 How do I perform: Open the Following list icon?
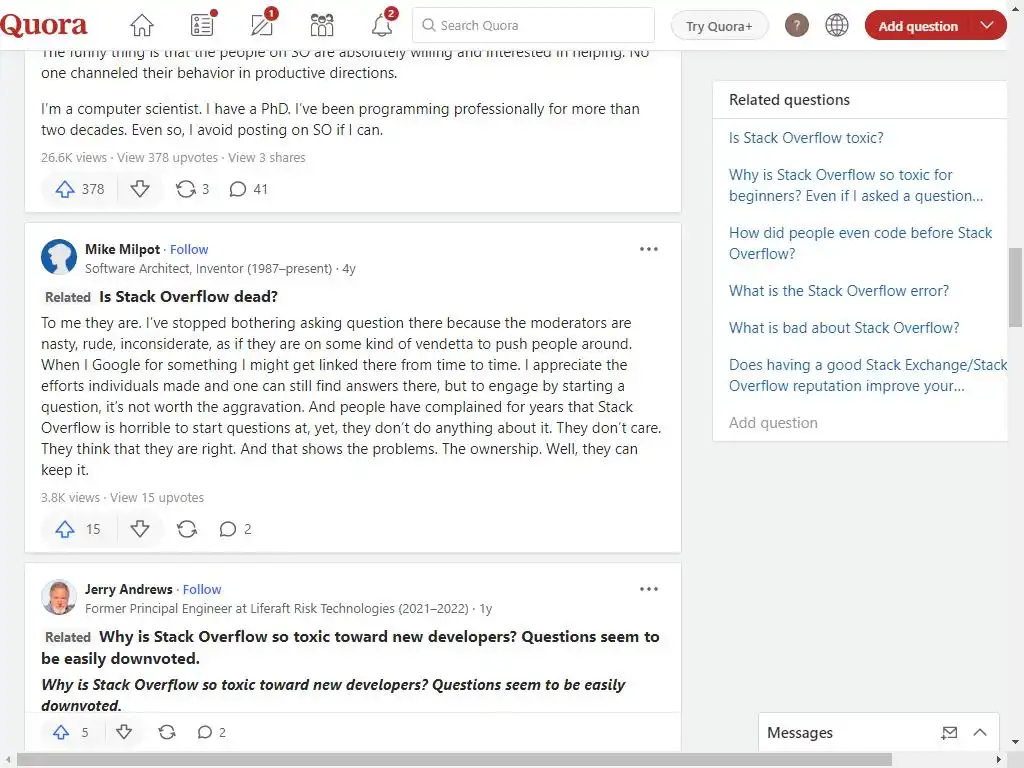(x=203, y=24)
